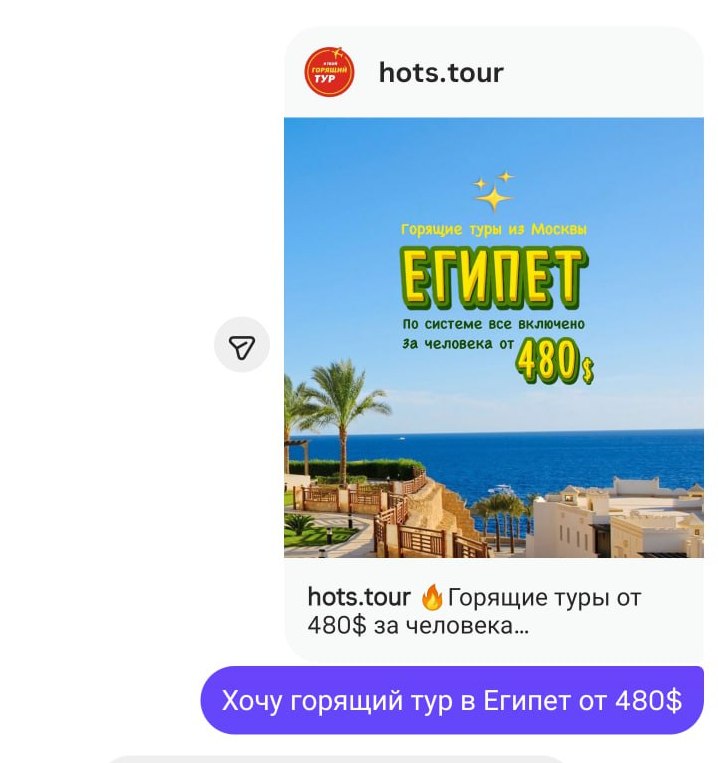Click the white resort buildings in the photo
The width and height of the screenshot is (718, 763).
click(x=618, y=521)
